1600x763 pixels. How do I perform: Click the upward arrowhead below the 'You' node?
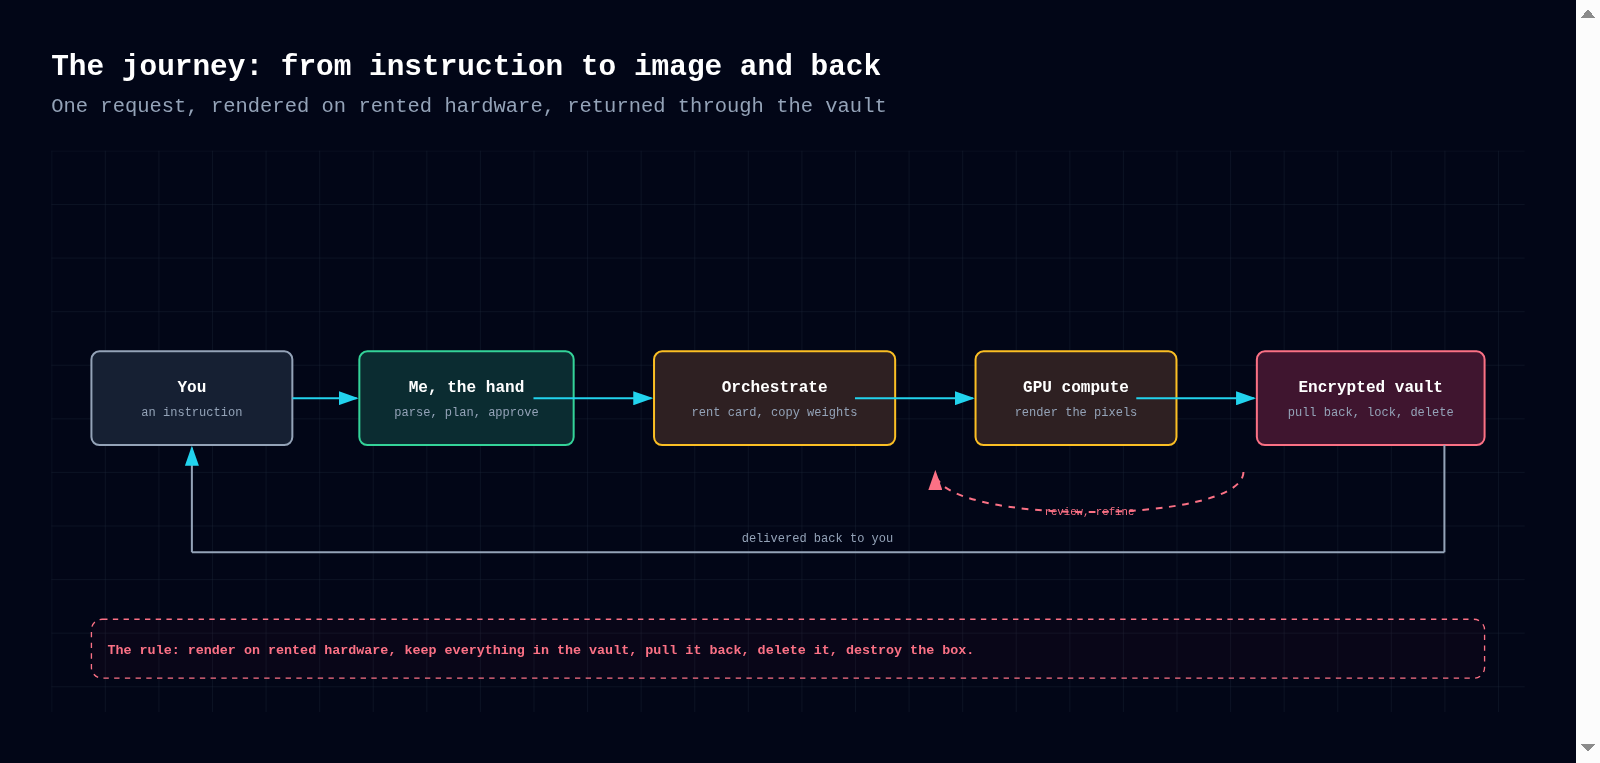click(x=192, y=456)
